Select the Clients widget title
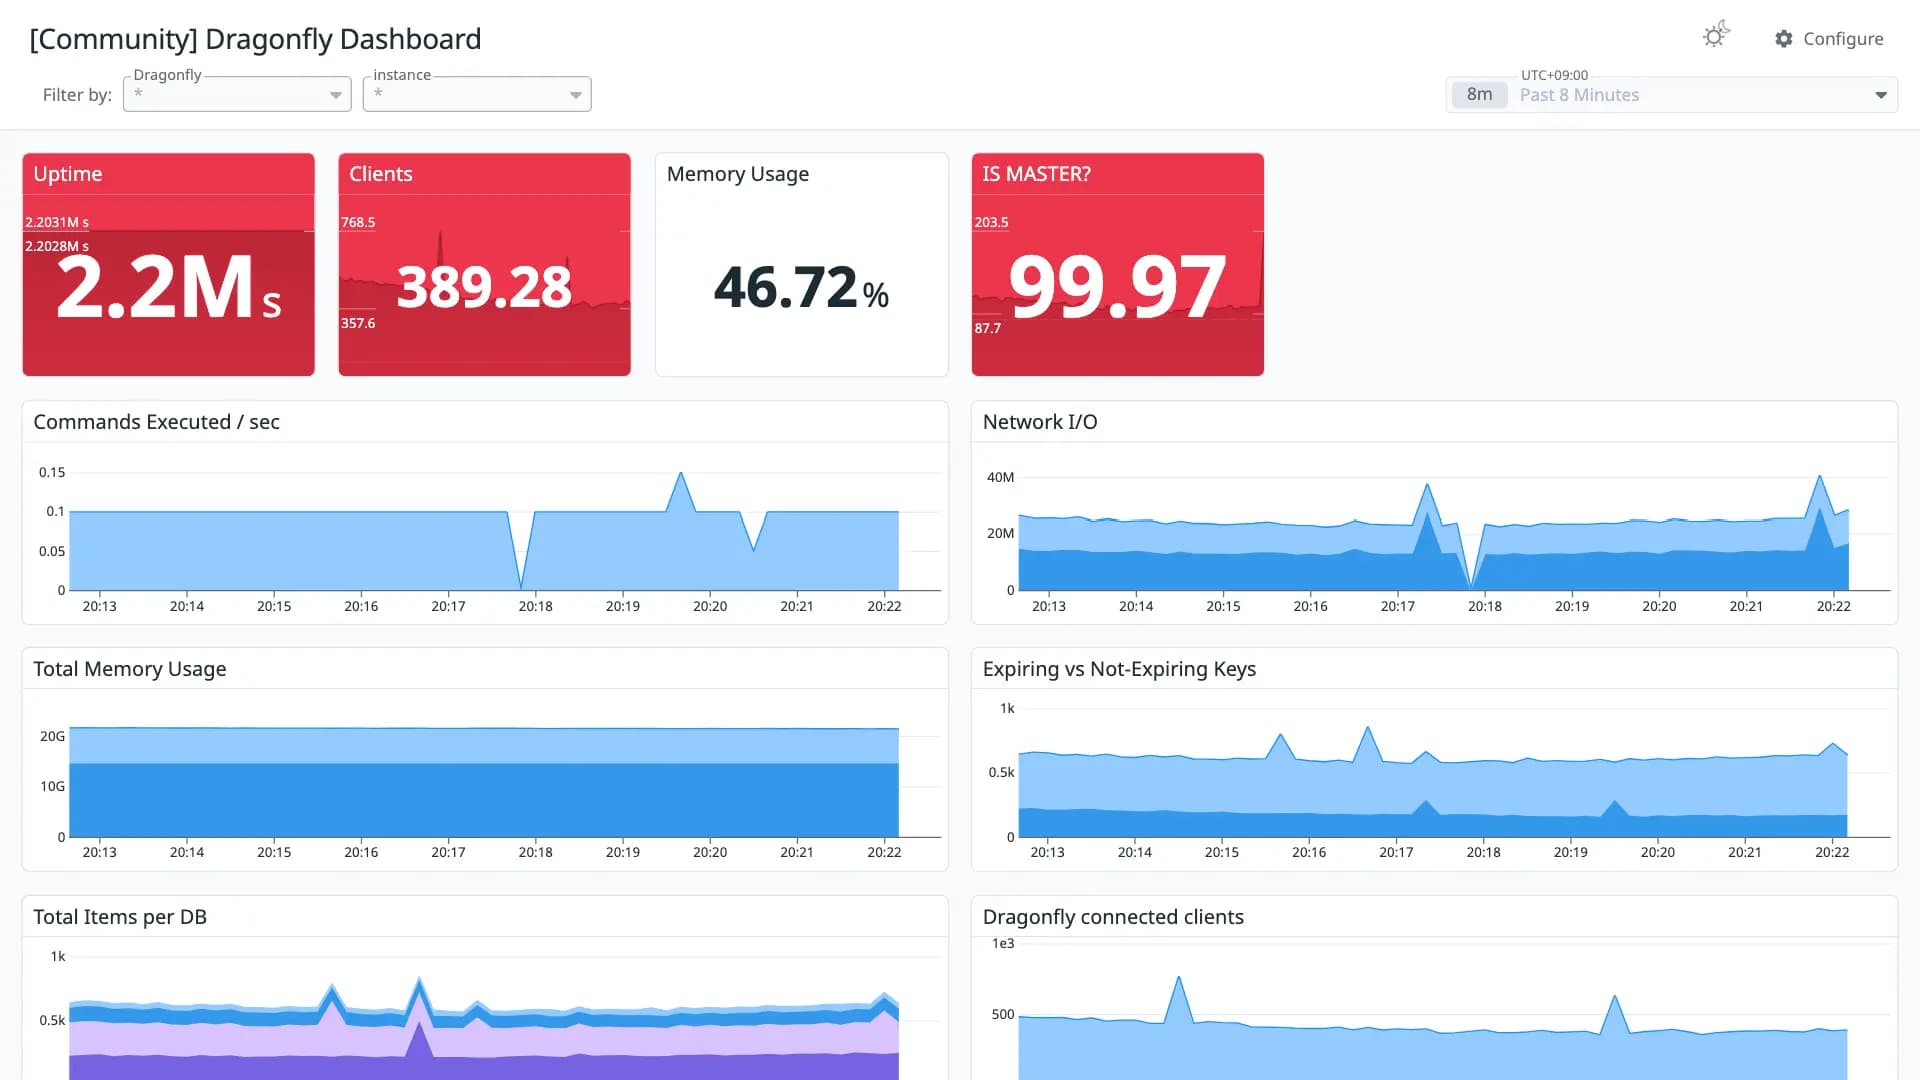Image resolution: width=1920 pixels, height=1080 pixels. pos(380,174)
